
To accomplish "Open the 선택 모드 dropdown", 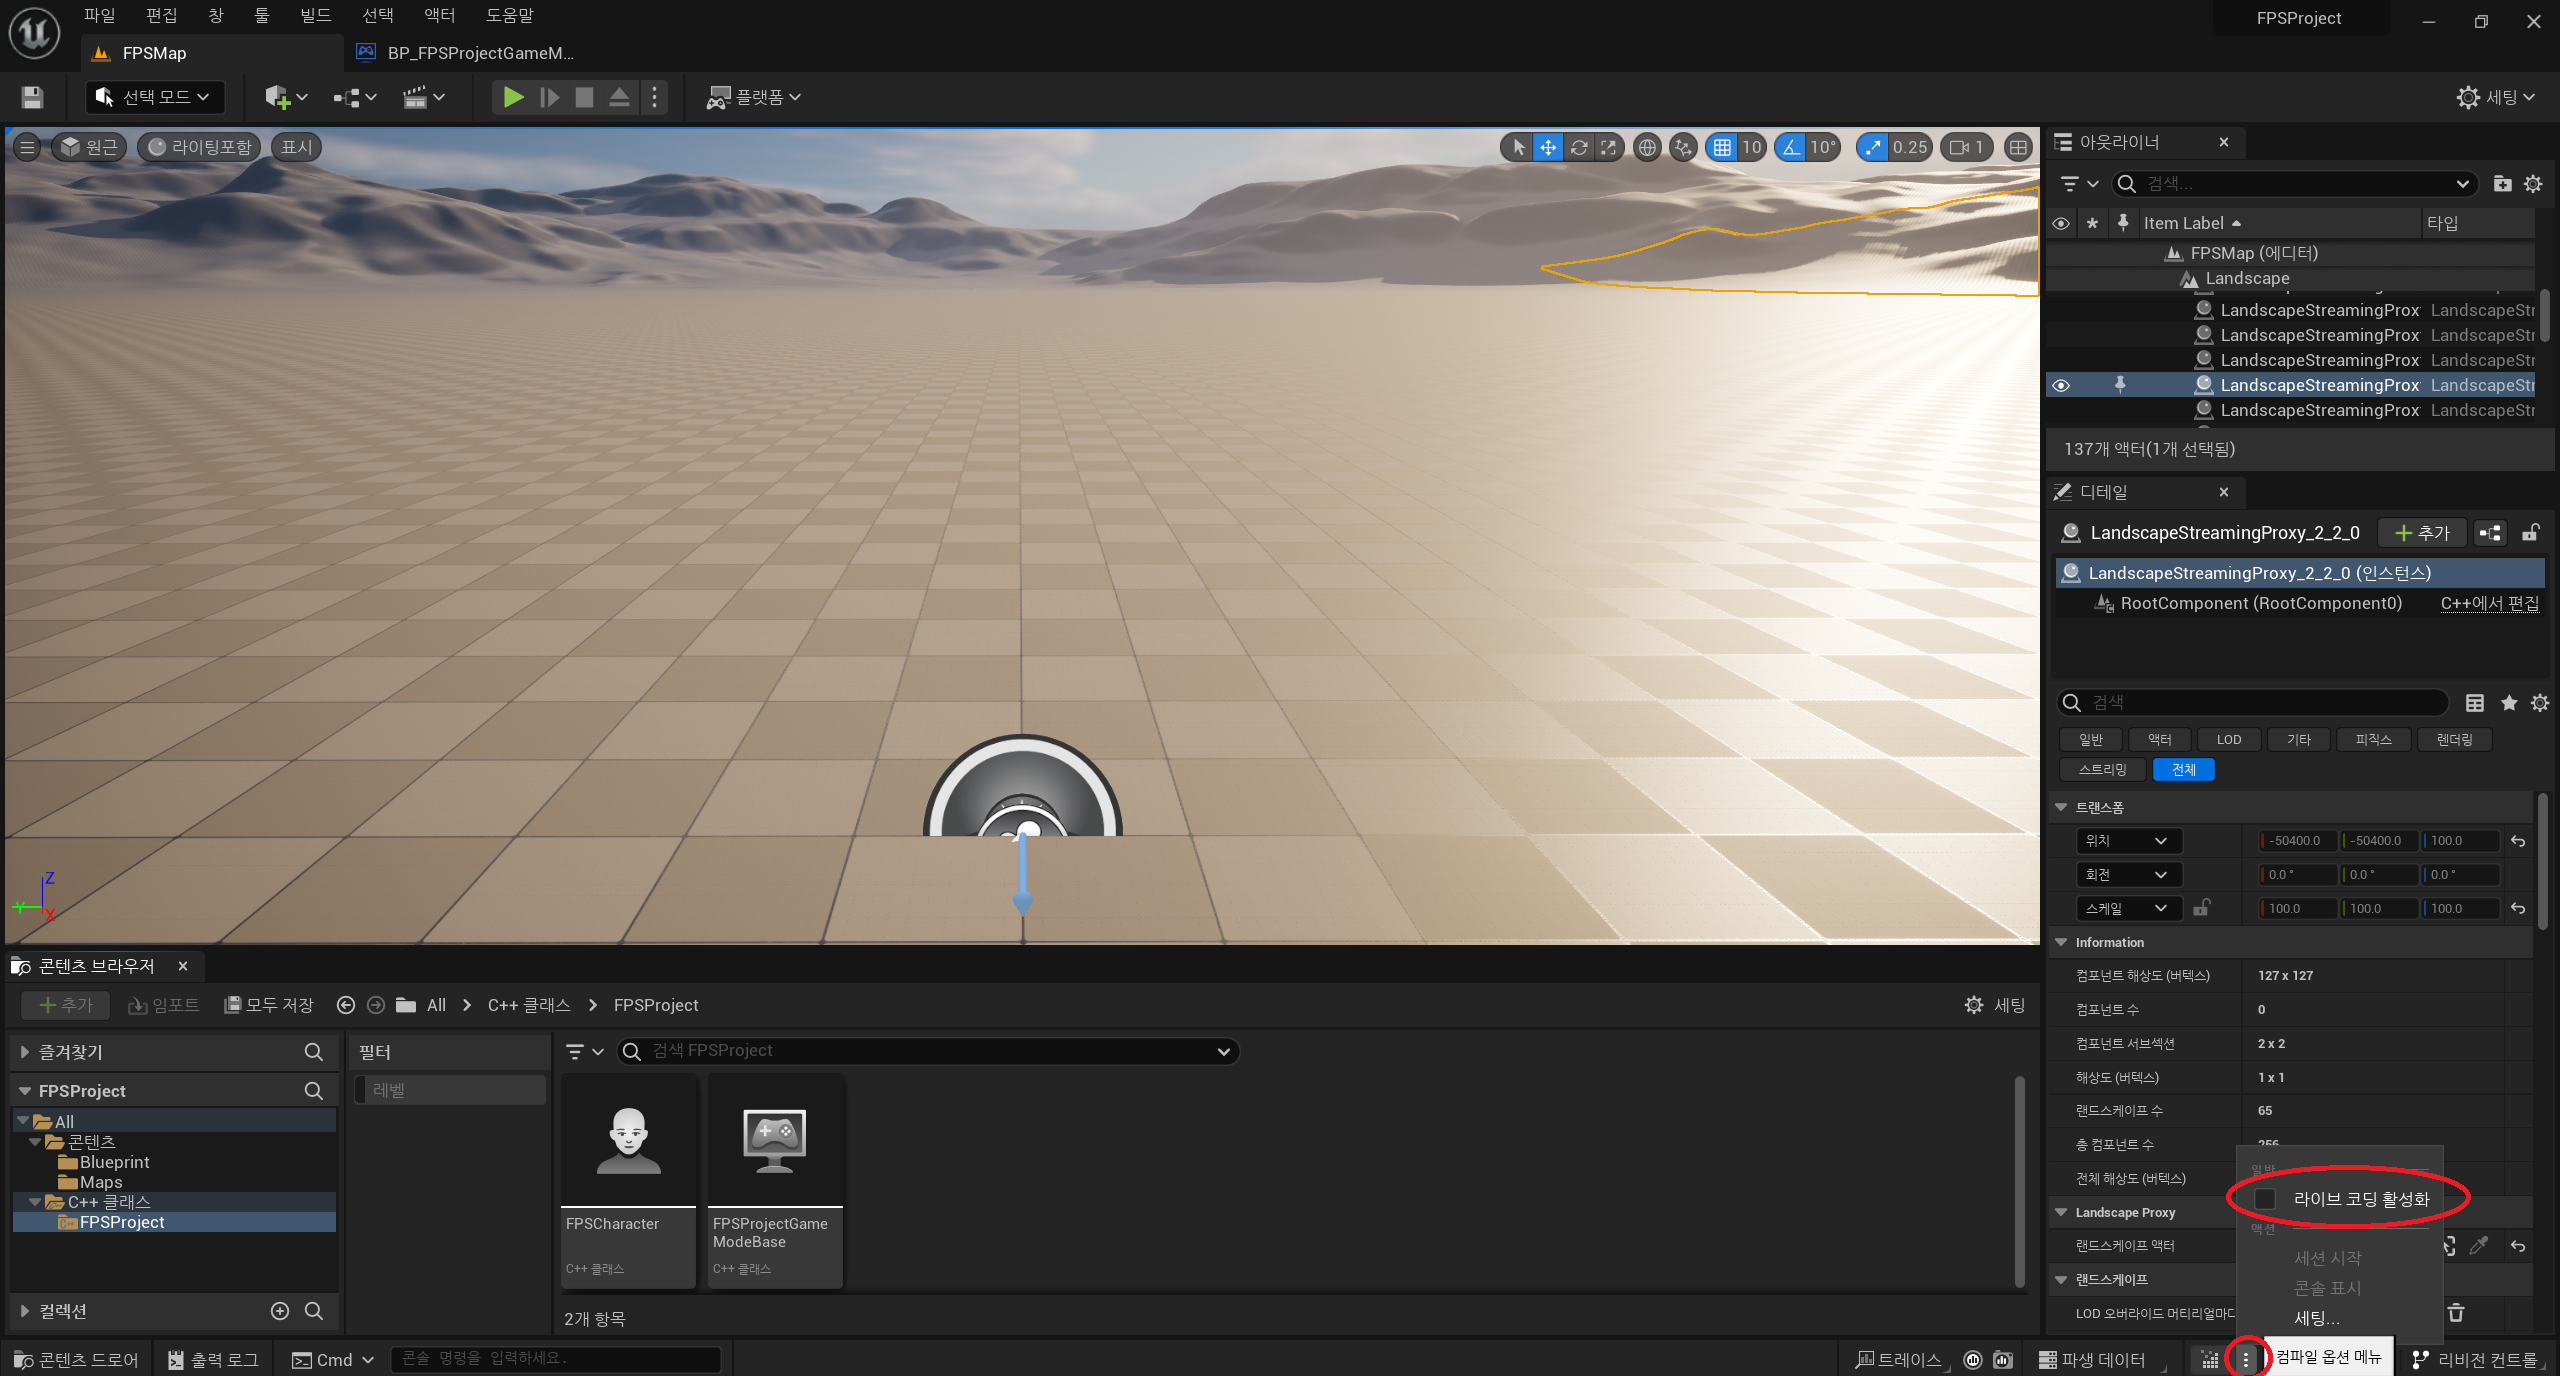I will (x=155, y=97).
